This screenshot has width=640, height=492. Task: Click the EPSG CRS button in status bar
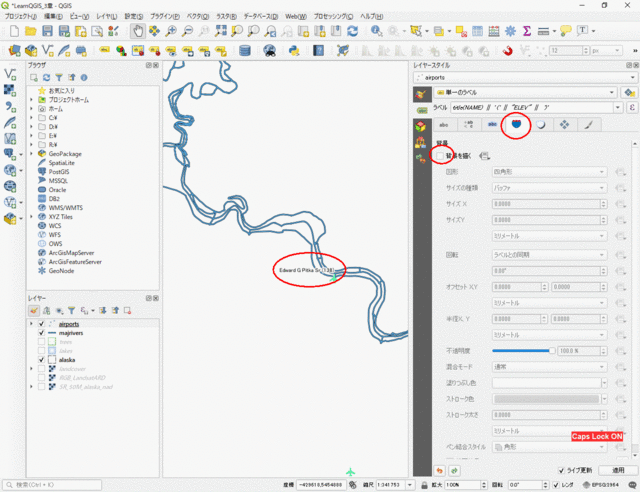600,485
